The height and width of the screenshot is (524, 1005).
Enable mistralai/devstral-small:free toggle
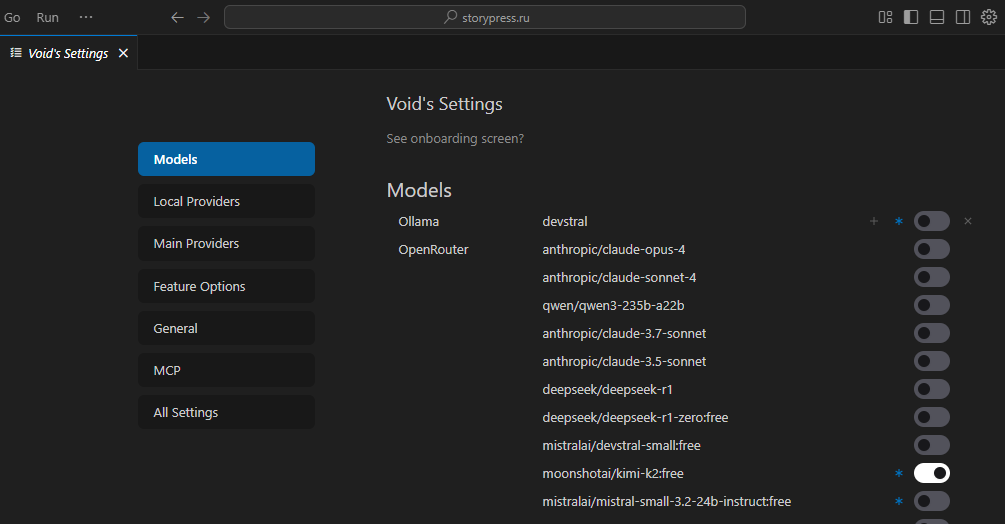coord(932,445)
